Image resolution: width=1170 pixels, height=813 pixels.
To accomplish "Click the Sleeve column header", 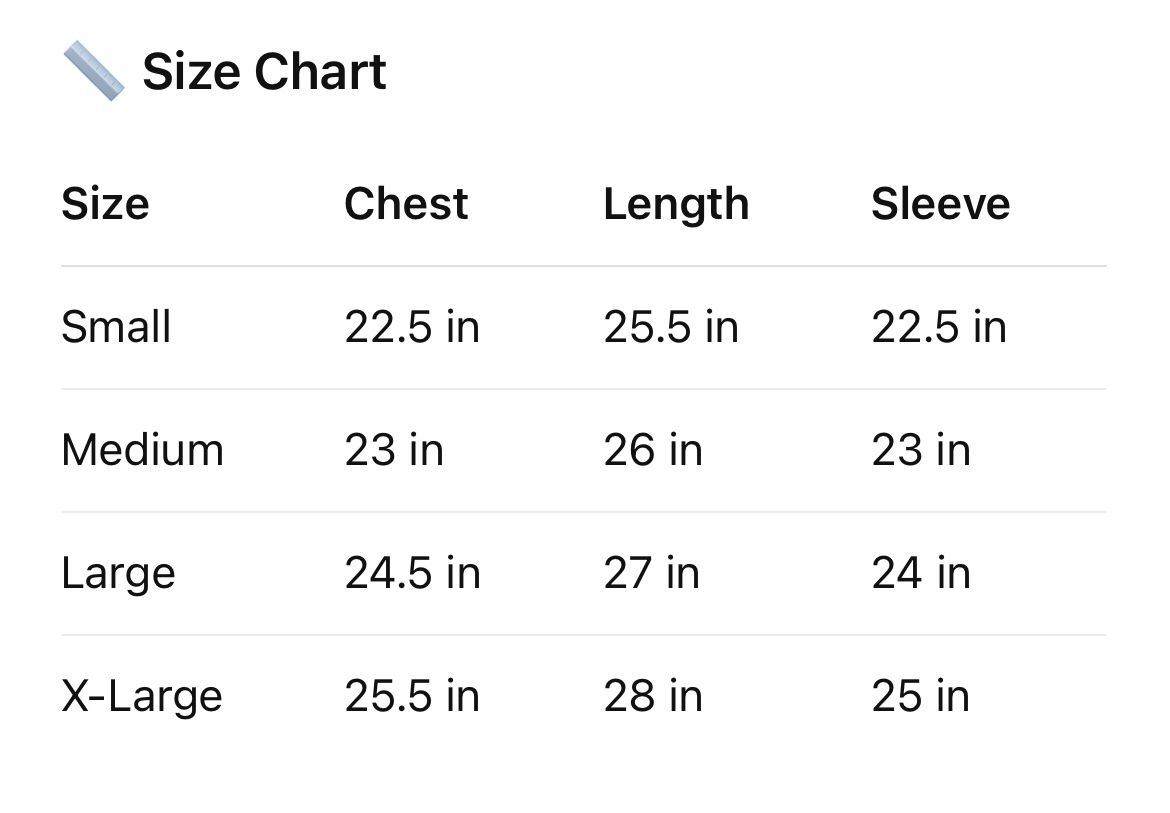I will click(x=940, y=204).
